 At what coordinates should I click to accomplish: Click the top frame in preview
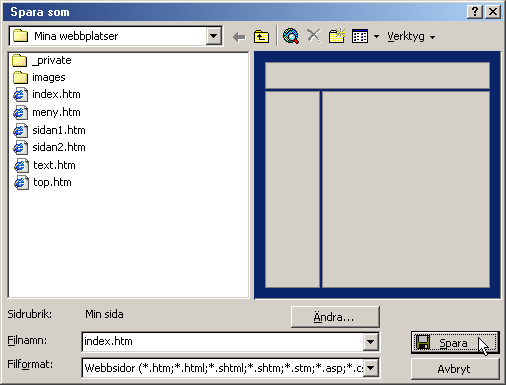[377, 75]
